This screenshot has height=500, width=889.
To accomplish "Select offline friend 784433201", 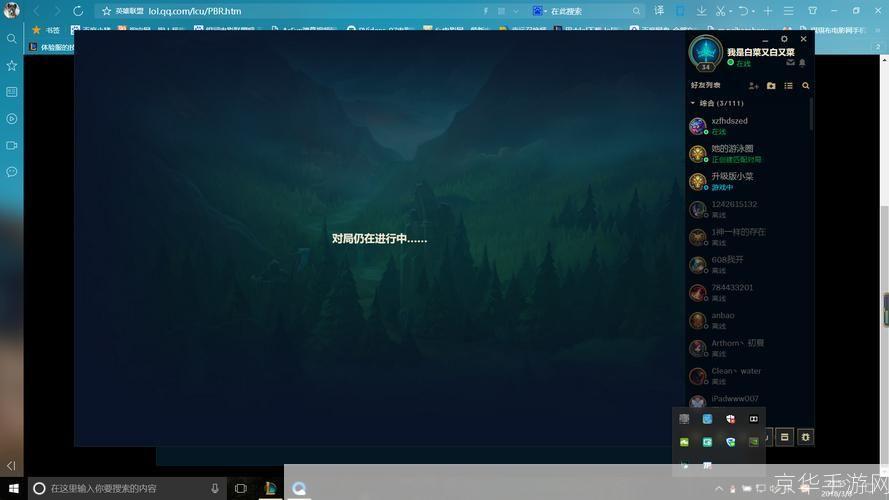I will pyautogui.click(x=748, y=293).
